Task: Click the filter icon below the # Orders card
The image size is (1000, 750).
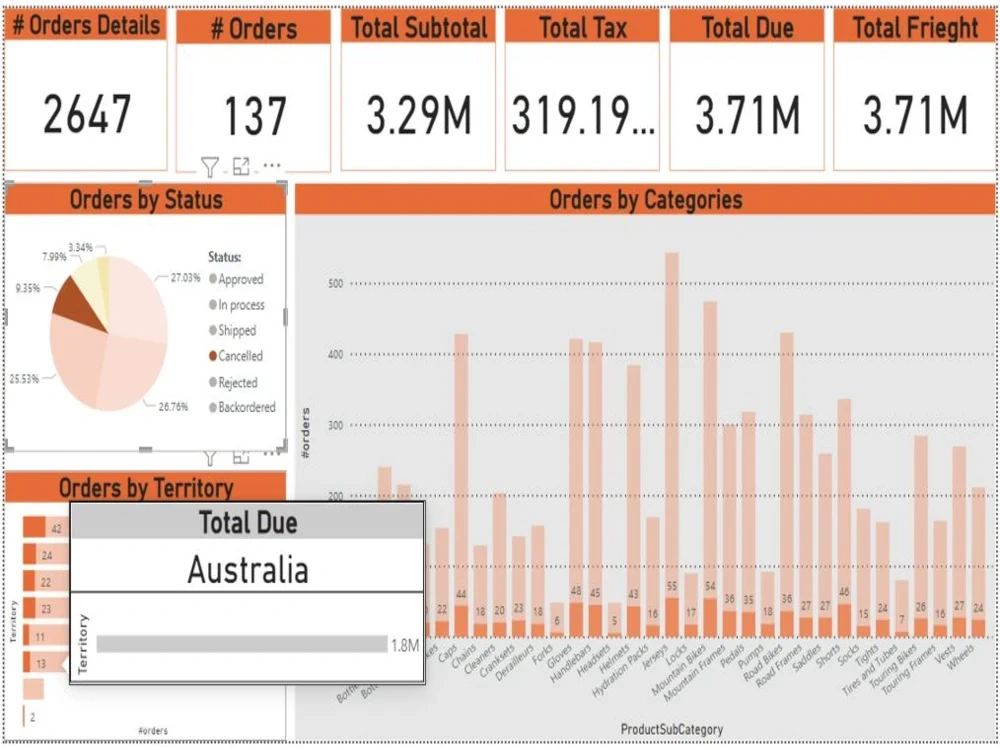Action: 210,164
